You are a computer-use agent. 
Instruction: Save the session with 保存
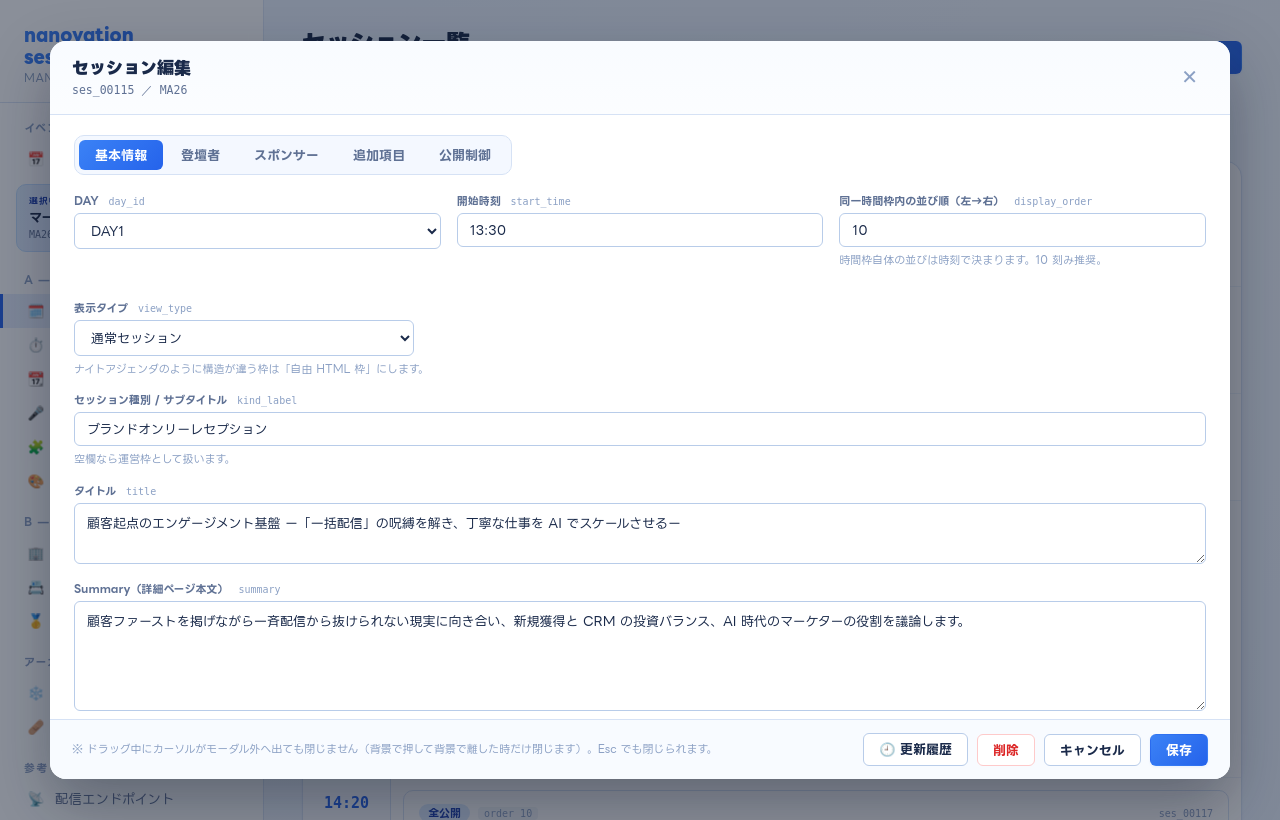(x=1179, y=750)
